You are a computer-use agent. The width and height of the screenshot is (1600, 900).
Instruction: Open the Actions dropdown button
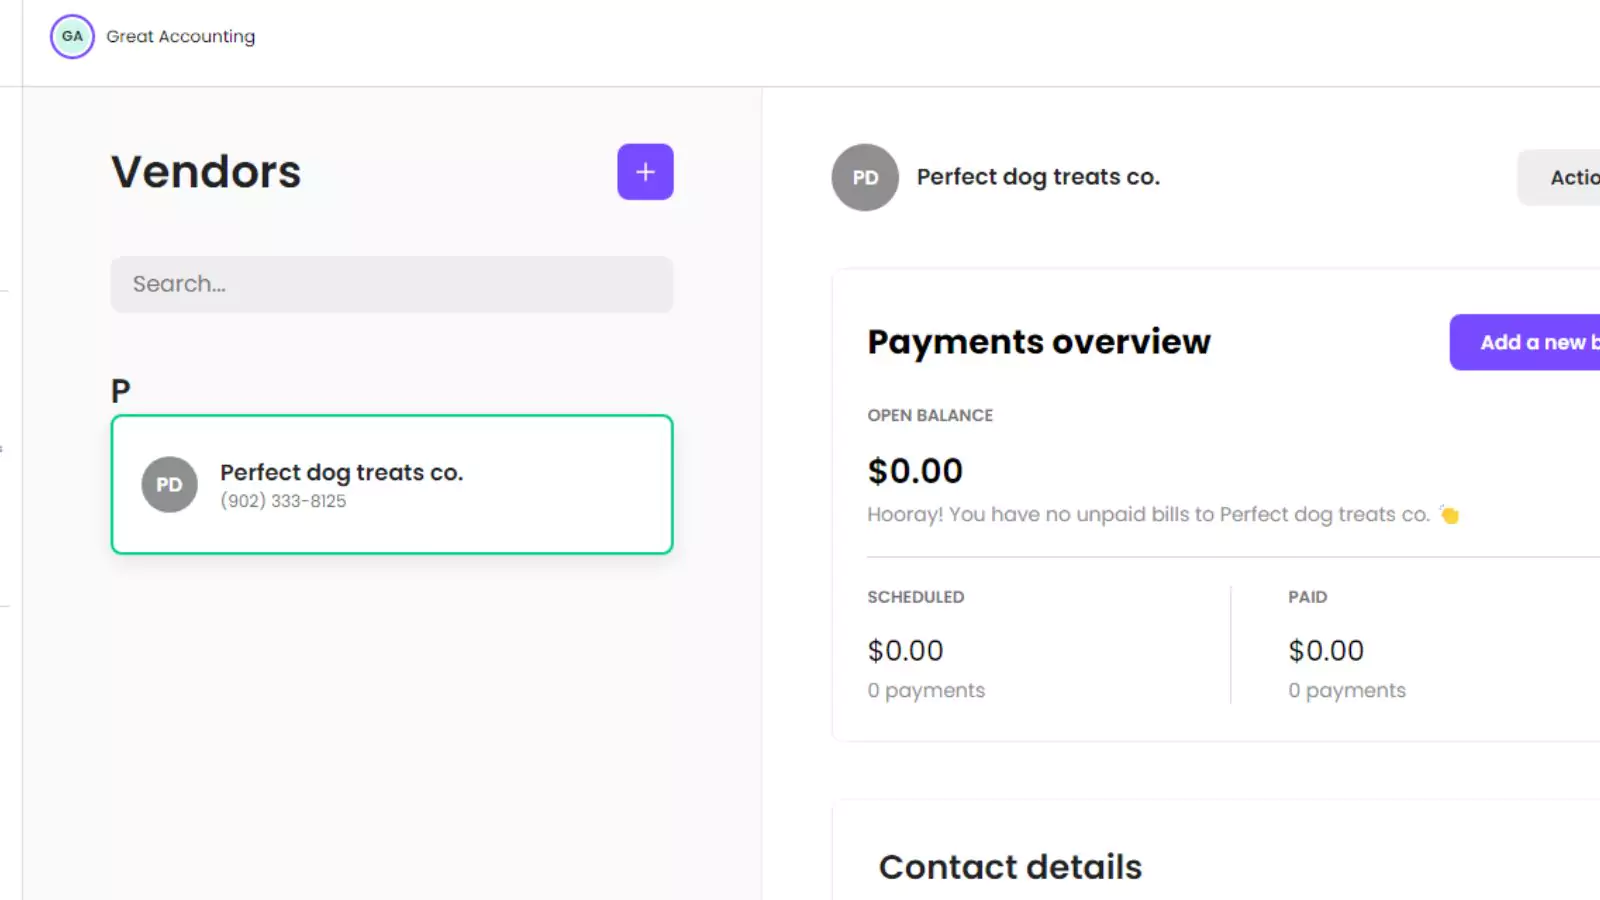[x=1559, y=178]
